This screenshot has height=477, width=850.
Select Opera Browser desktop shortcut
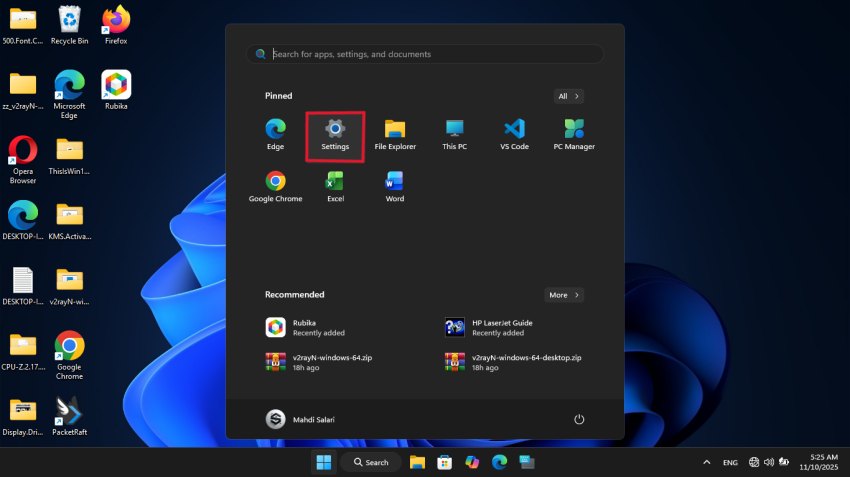point(23,159)
